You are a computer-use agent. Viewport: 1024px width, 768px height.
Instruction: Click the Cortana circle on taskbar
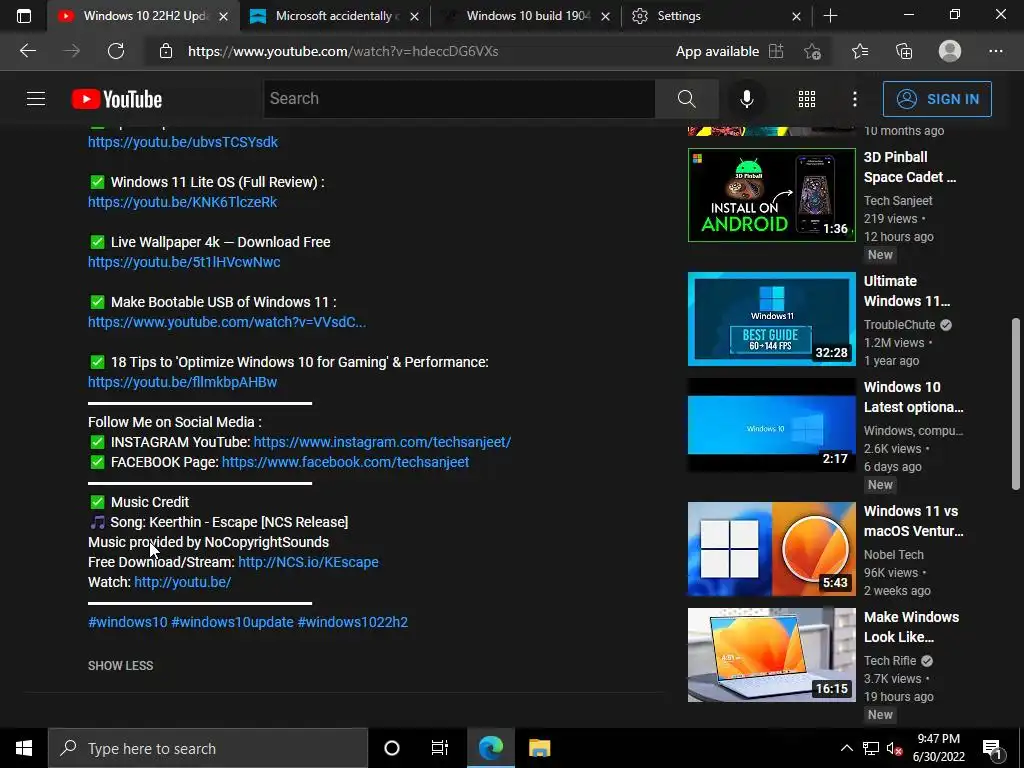[x=392, y=748]
